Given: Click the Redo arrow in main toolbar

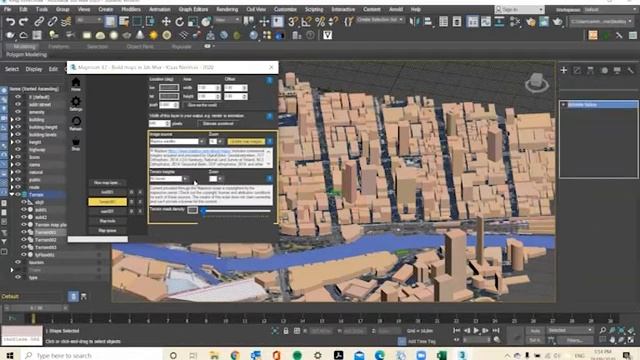Looking at the screenshot, I should [24, 21].
